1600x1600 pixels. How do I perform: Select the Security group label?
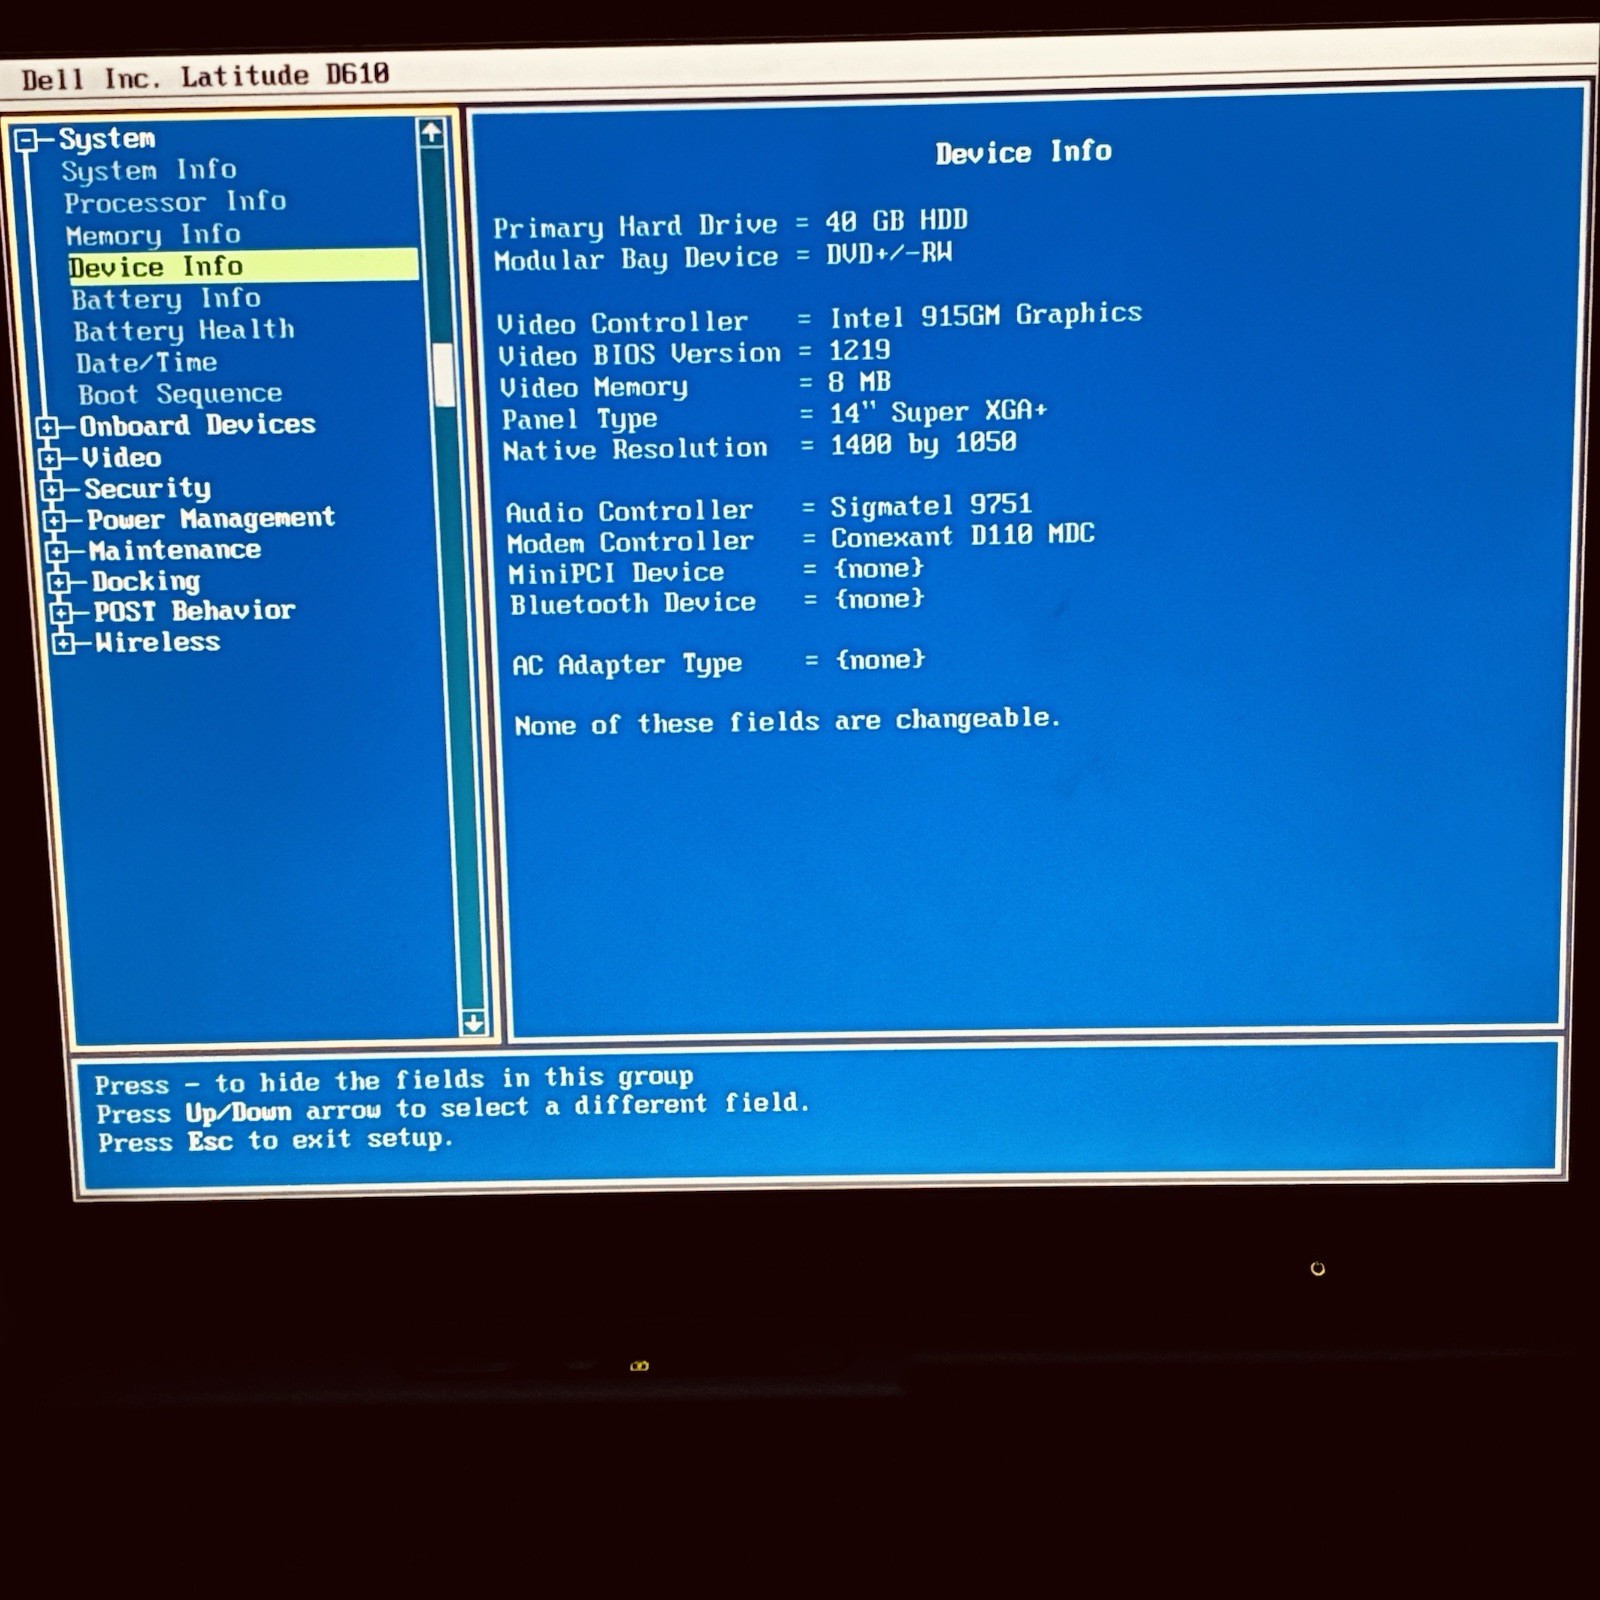pos(147,489)
